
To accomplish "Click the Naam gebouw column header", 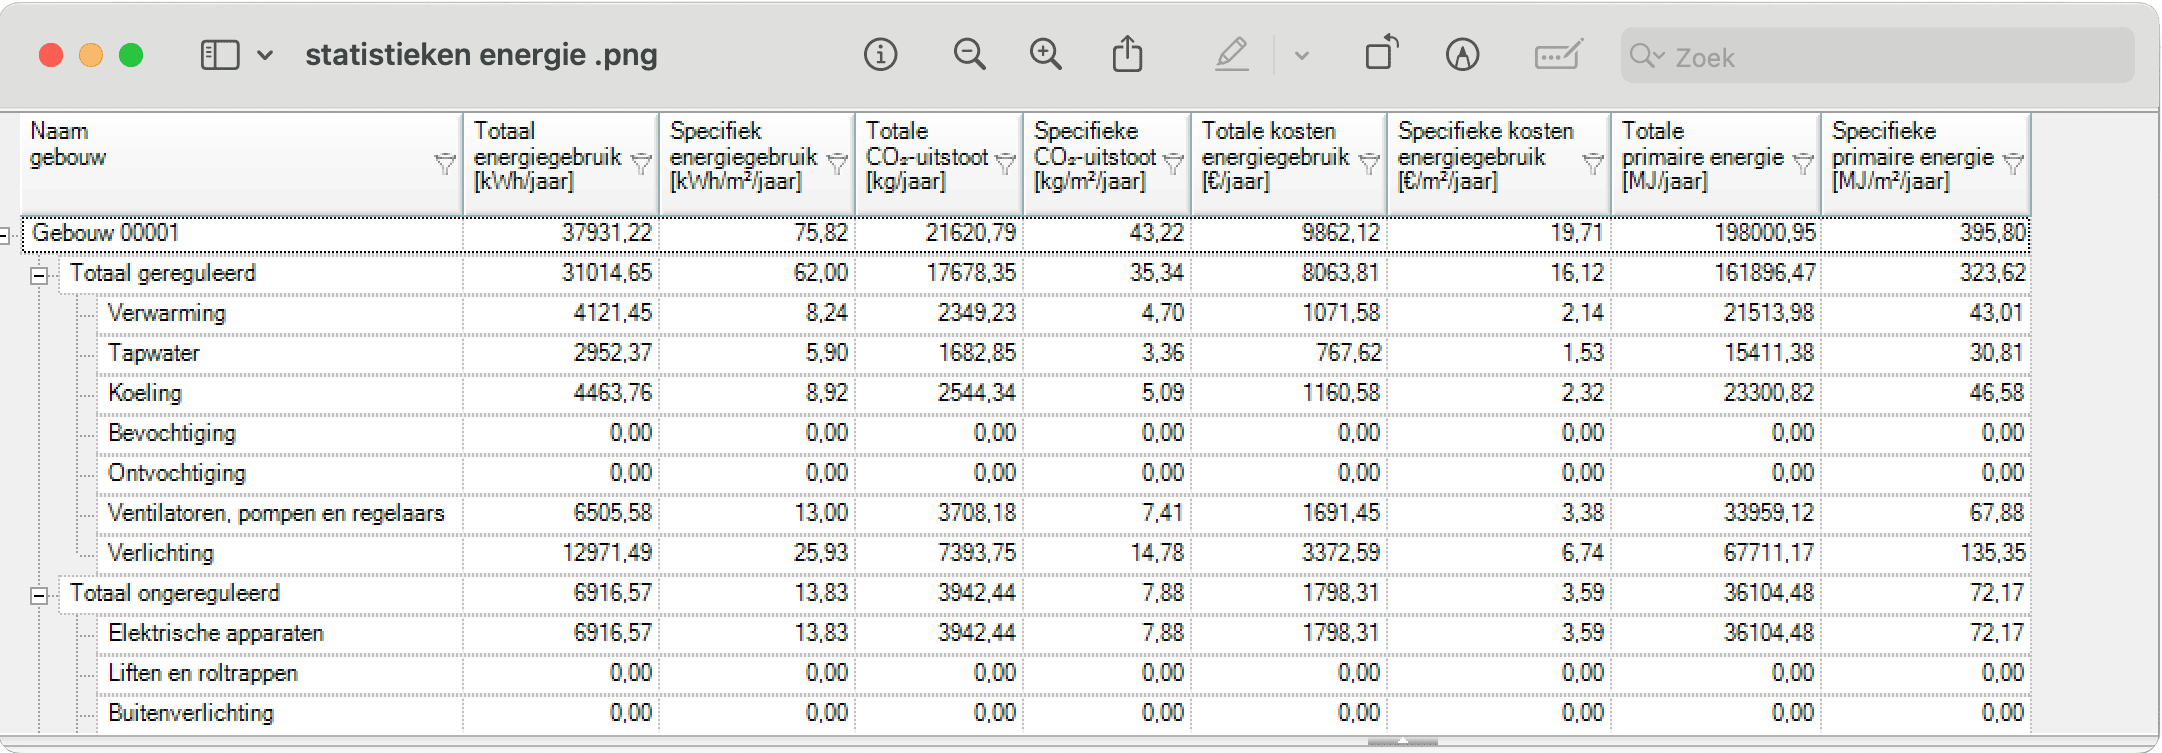I will (241, 163).
